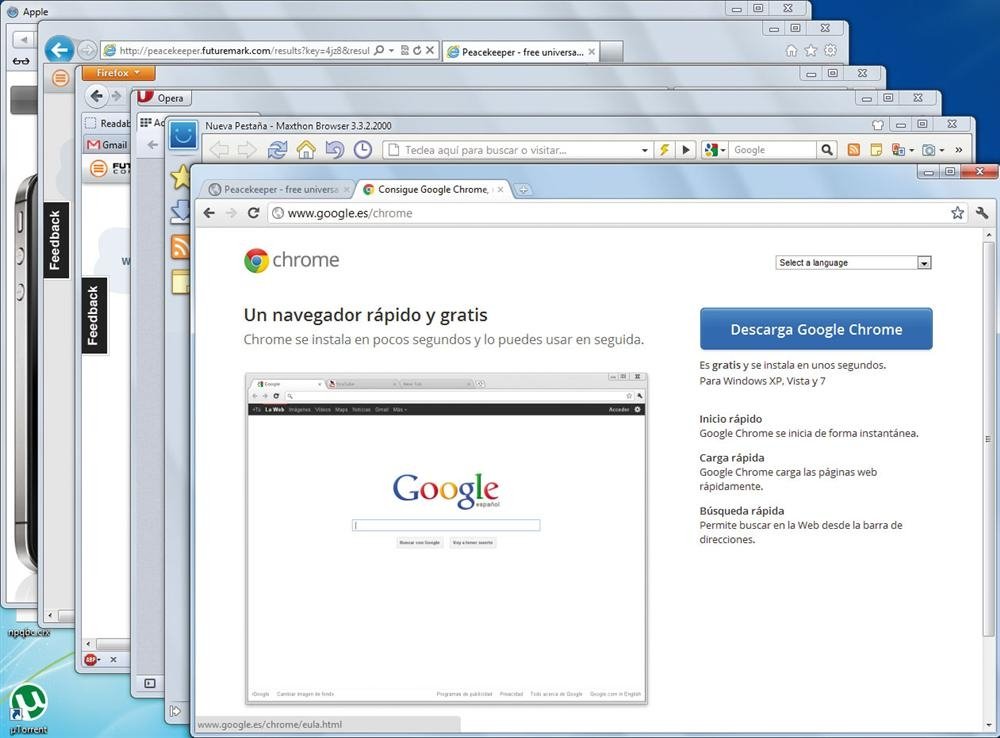This screenshot has width=1000, height=738.
Task: Refresh the page in Maxthon
Action: click(277, 150)
